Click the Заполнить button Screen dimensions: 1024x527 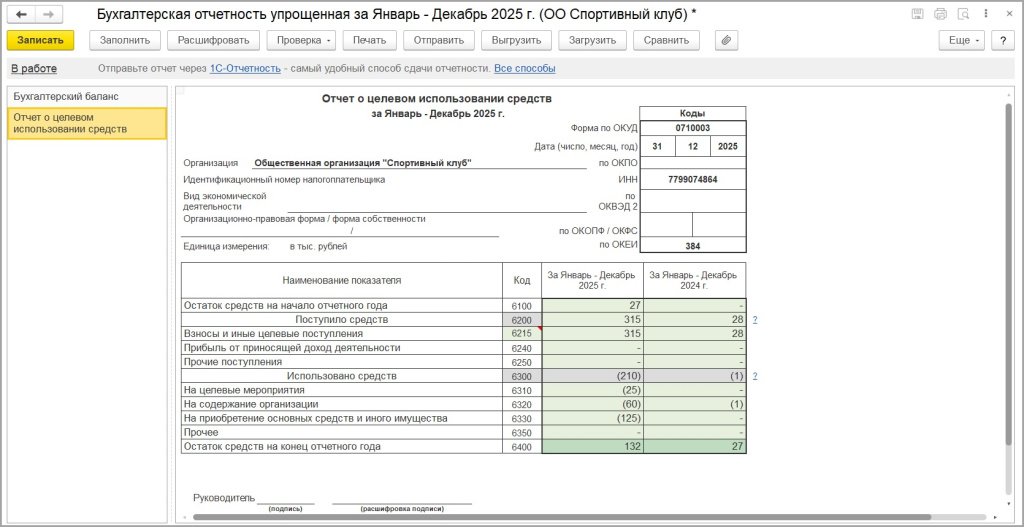pos(125,40)
